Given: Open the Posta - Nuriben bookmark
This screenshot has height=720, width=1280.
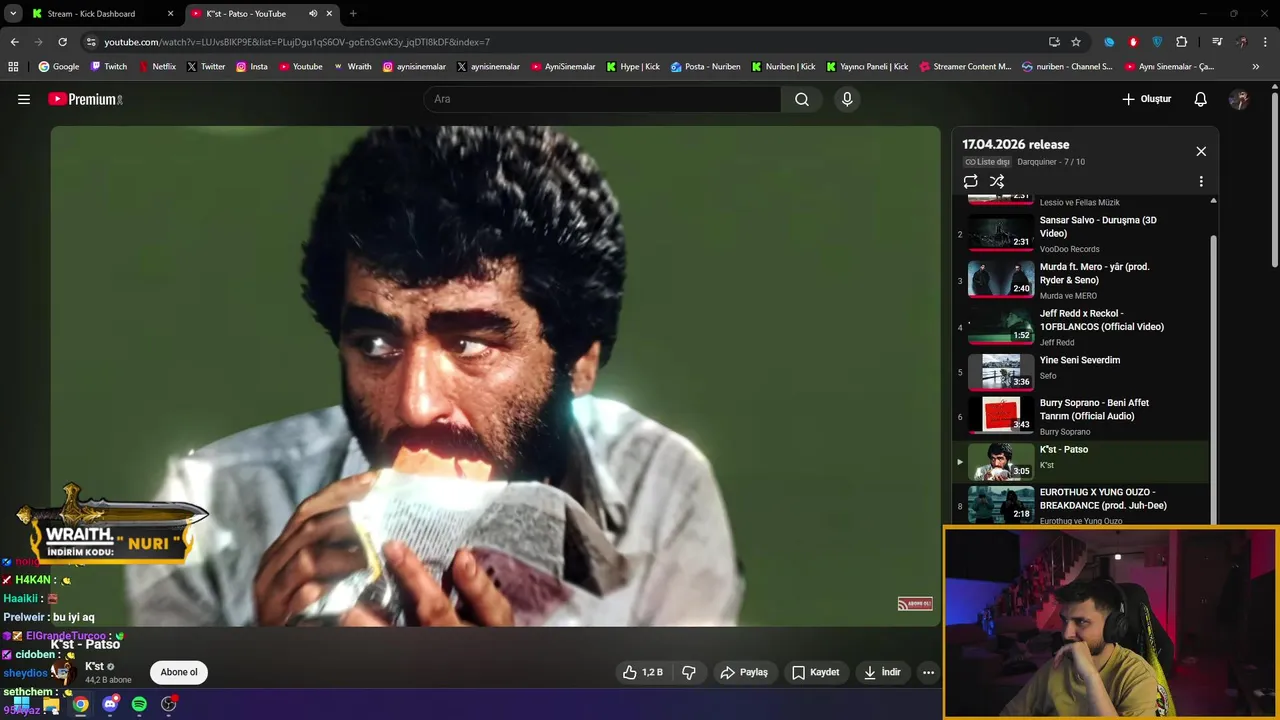Looking at the screenshot, I should pos(706,67).
